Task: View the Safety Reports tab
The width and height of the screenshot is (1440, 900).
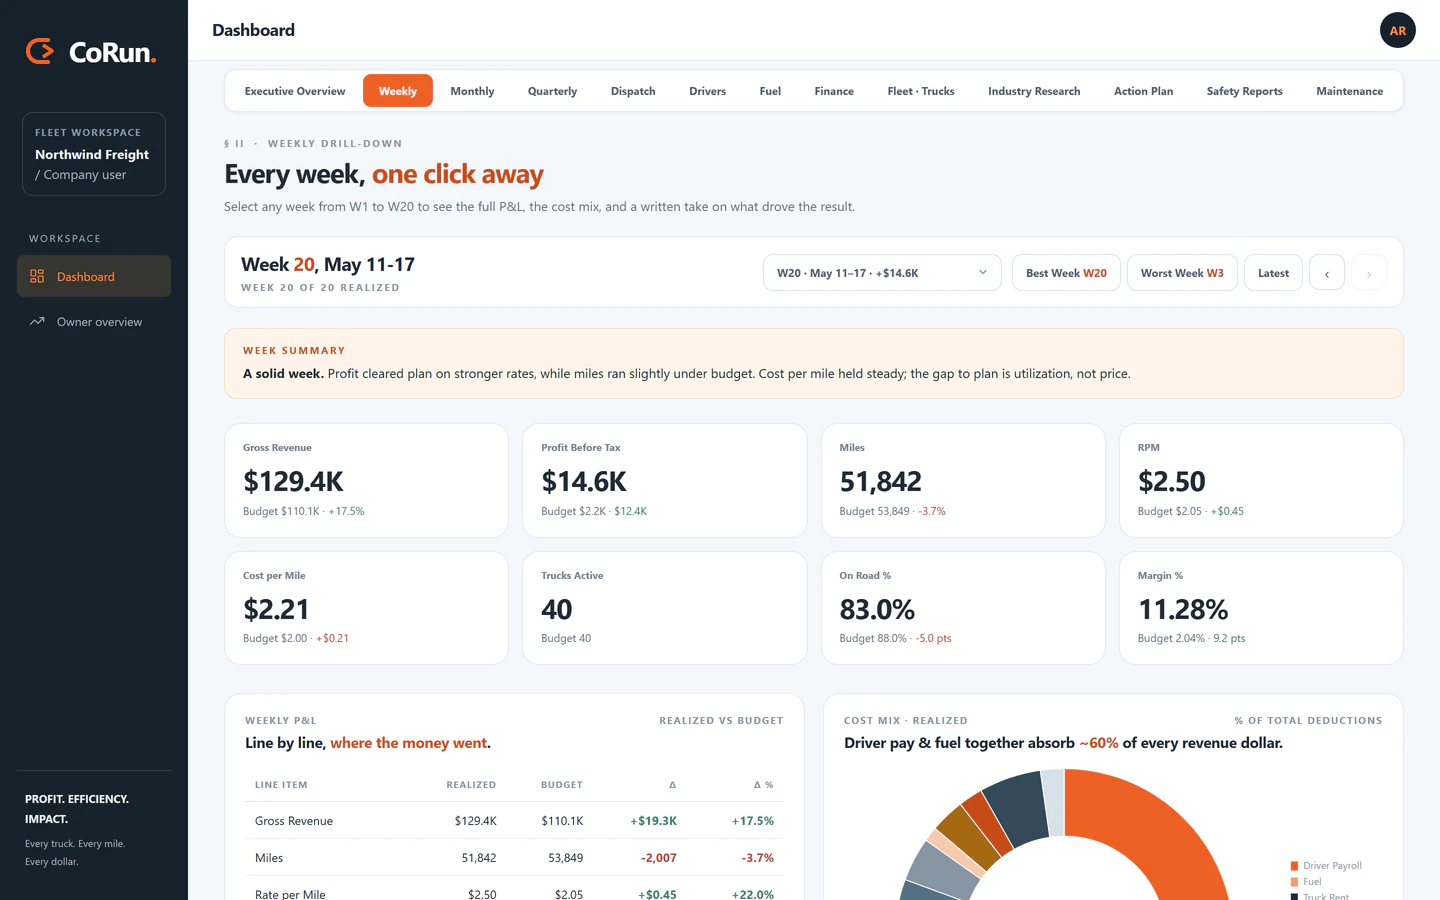Action: [1244, 91]
